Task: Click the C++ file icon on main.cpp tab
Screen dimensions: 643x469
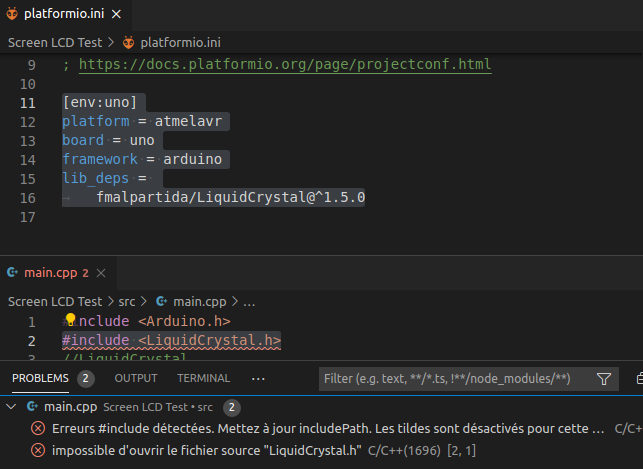Action: pyautogui.click(x=12, y=273)
